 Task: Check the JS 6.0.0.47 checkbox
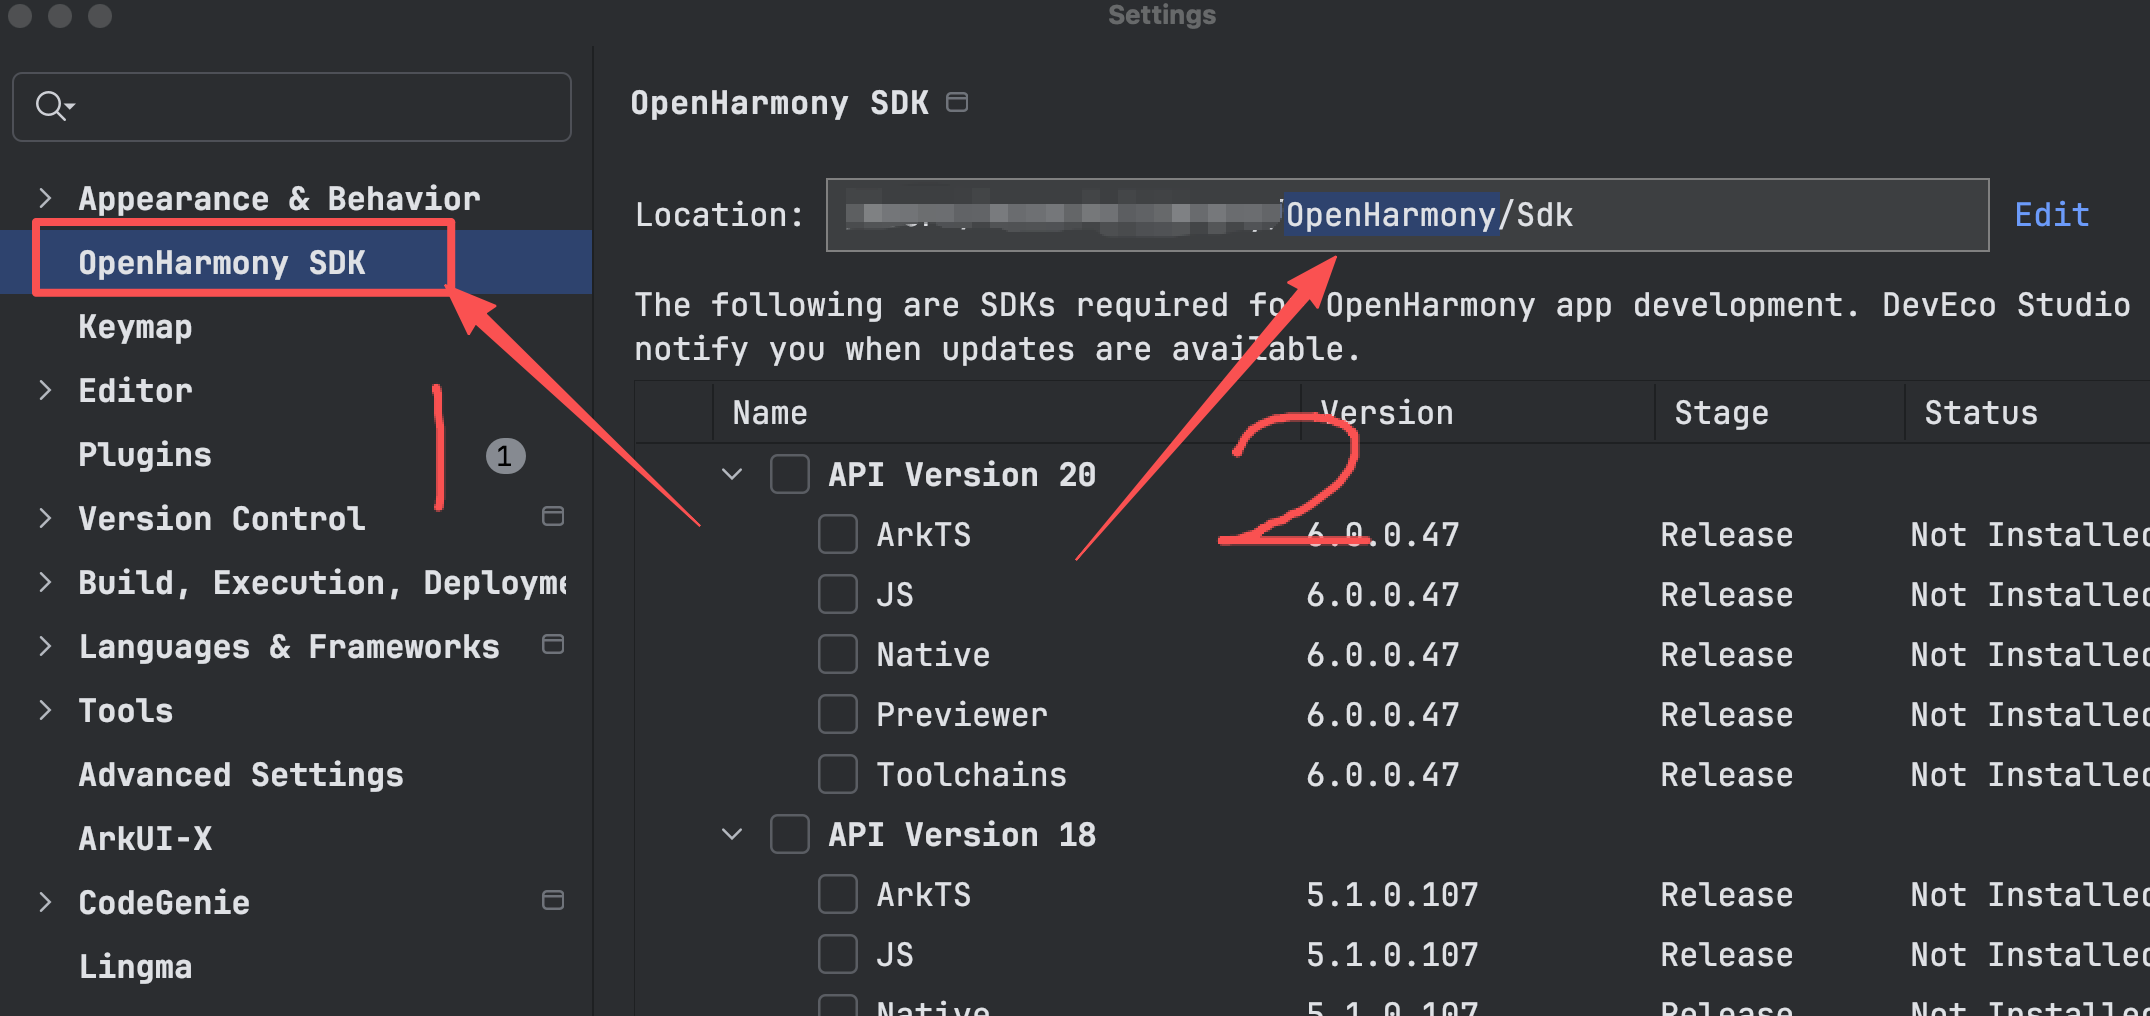pyautogui.click(x=838, y=594)
